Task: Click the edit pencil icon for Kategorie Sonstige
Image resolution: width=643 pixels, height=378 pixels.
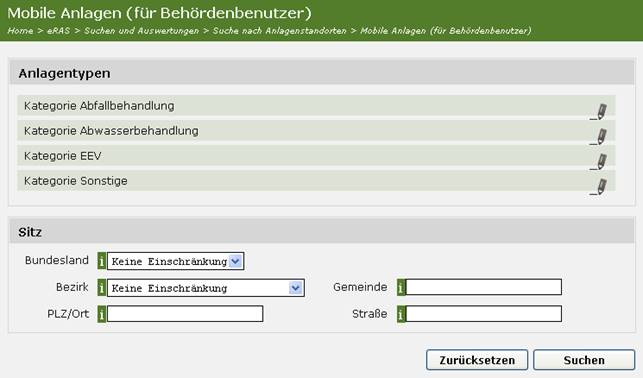Action: [599, 187]
